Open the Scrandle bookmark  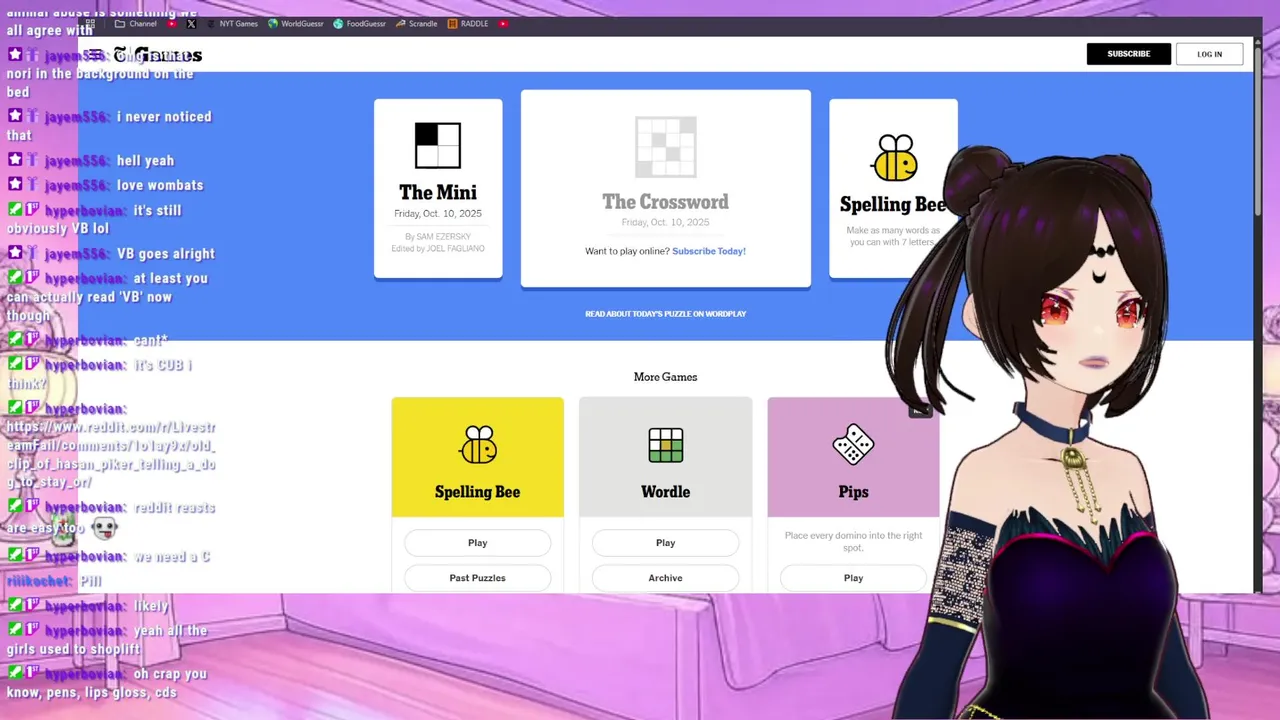click(417, 23)
